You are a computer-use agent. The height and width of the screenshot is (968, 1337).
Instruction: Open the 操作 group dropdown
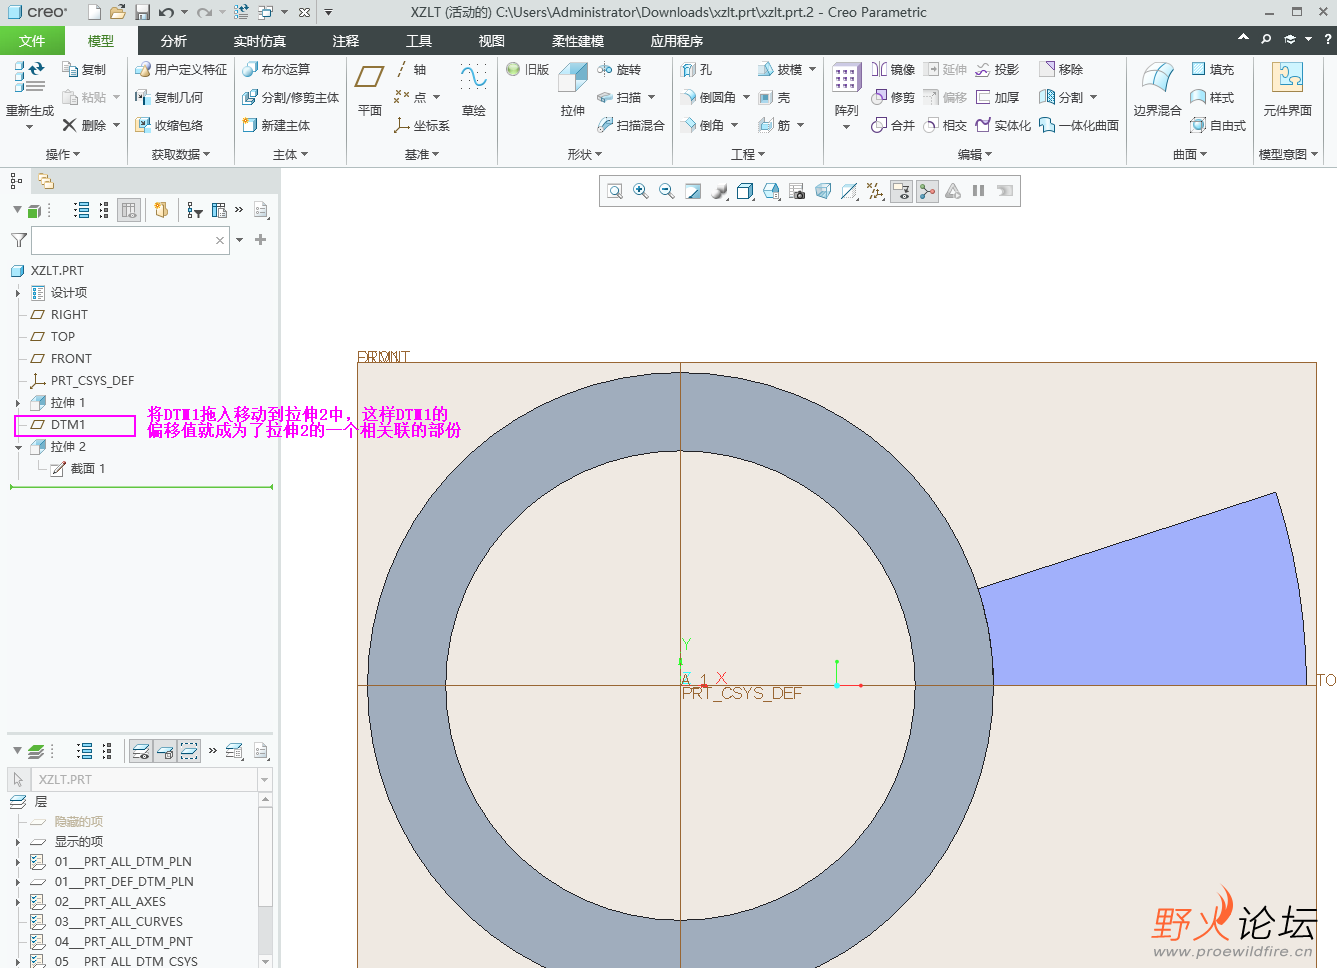pos(63,154)
